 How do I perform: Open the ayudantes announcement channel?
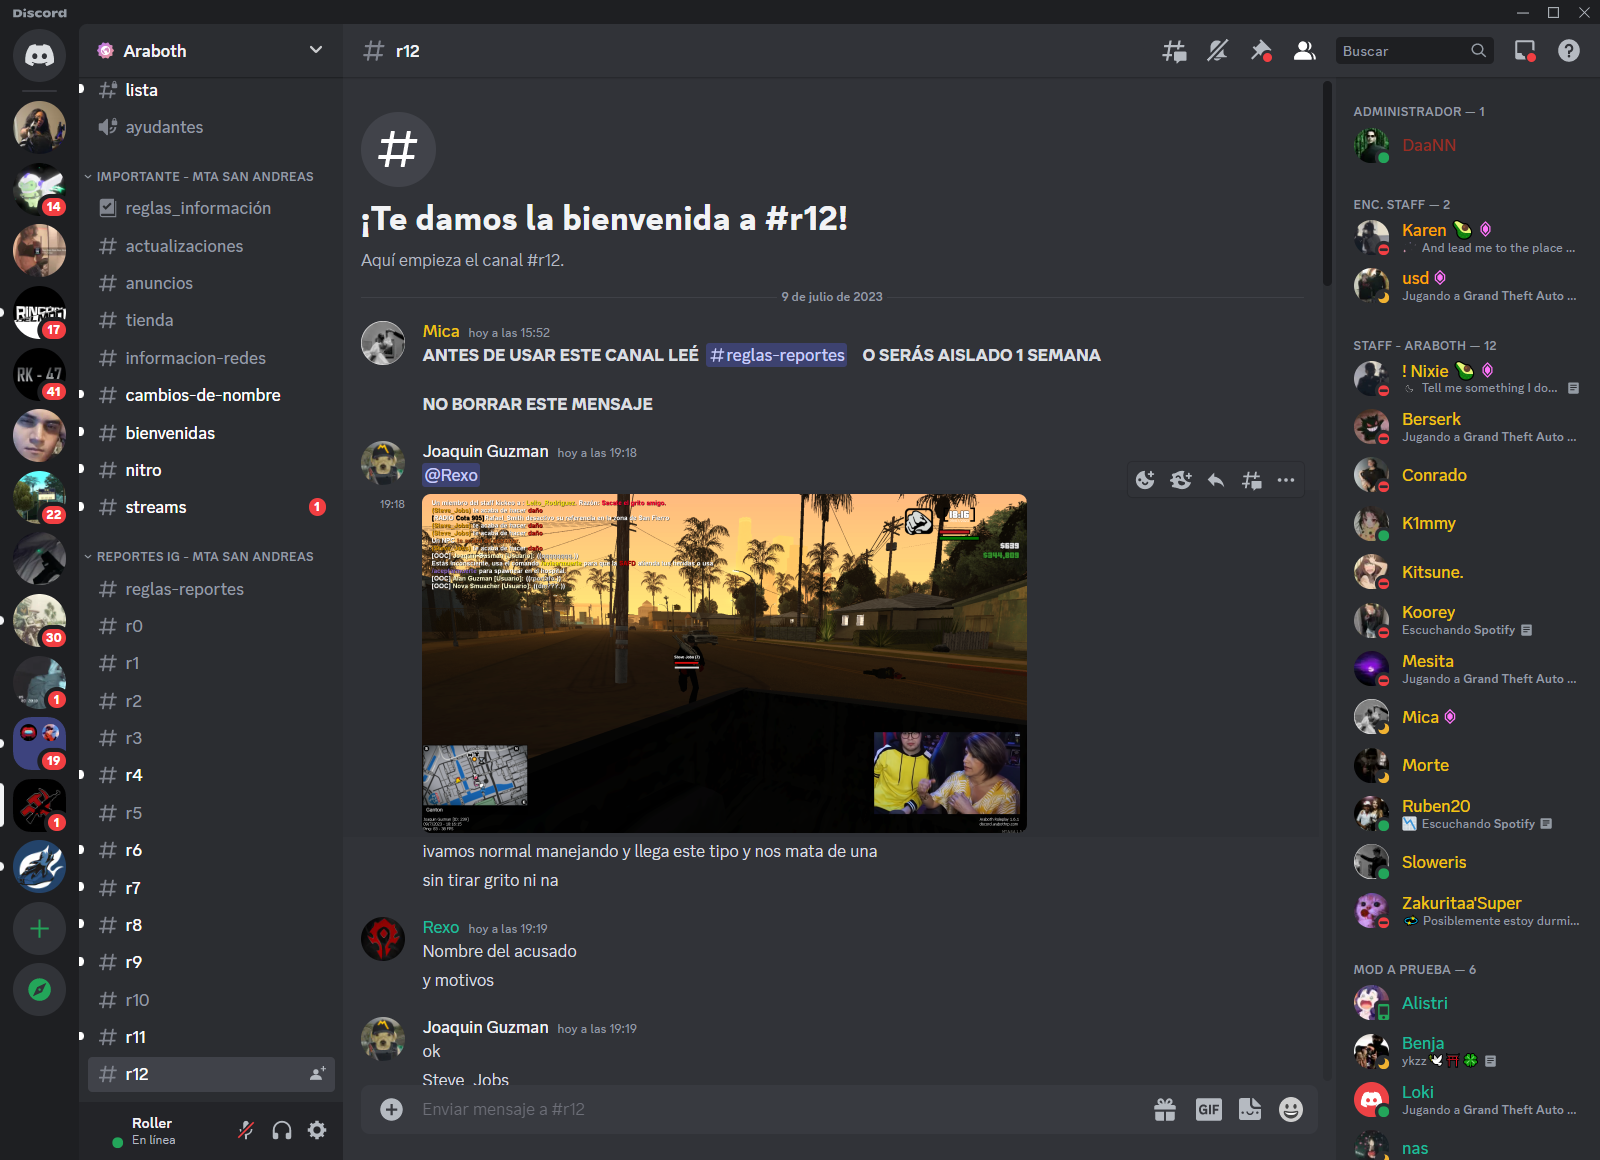click(x=211, y=127)
